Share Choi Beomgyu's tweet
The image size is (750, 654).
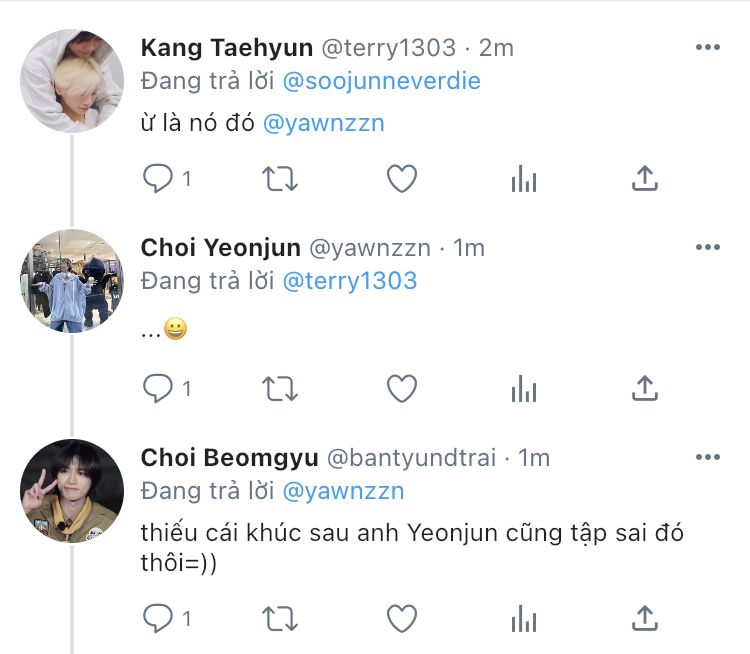click(645, 619)
